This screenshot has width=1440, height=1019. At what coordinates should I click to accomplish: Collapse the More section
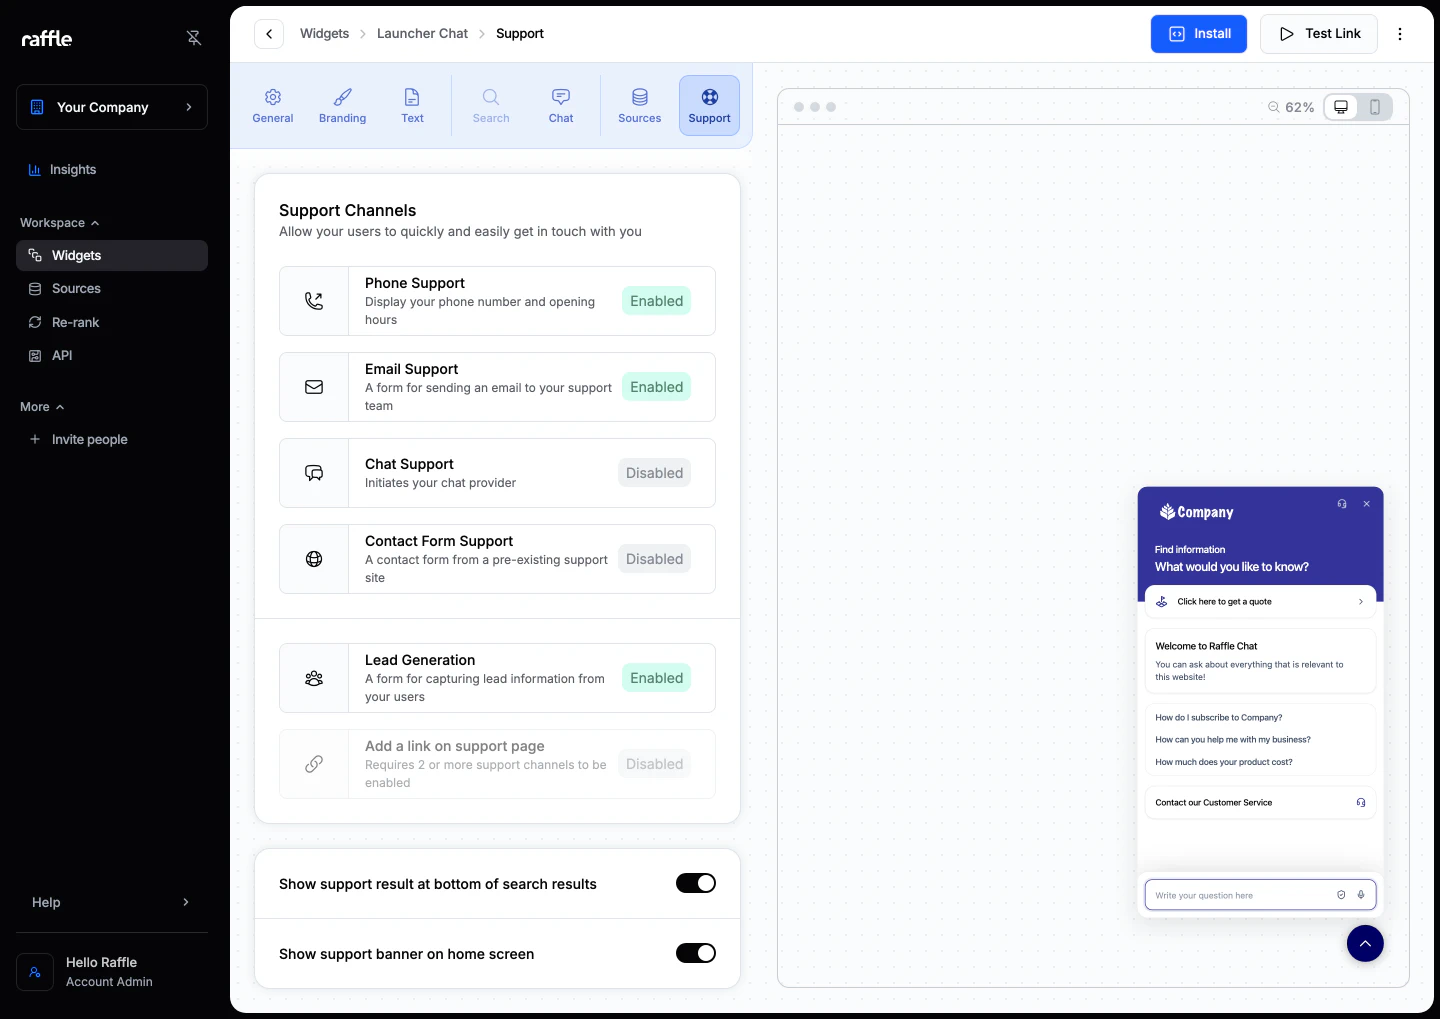[x=42, y=407]
